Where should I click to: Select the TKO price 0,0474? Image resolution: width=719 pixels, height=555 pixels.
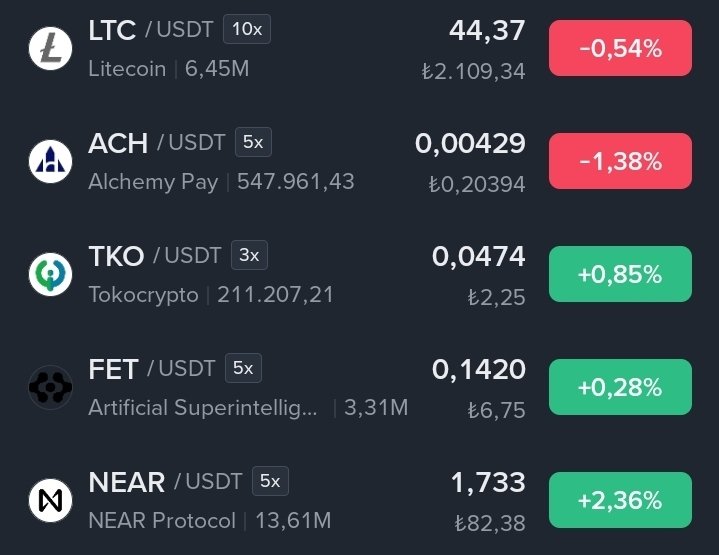(478, 256)
